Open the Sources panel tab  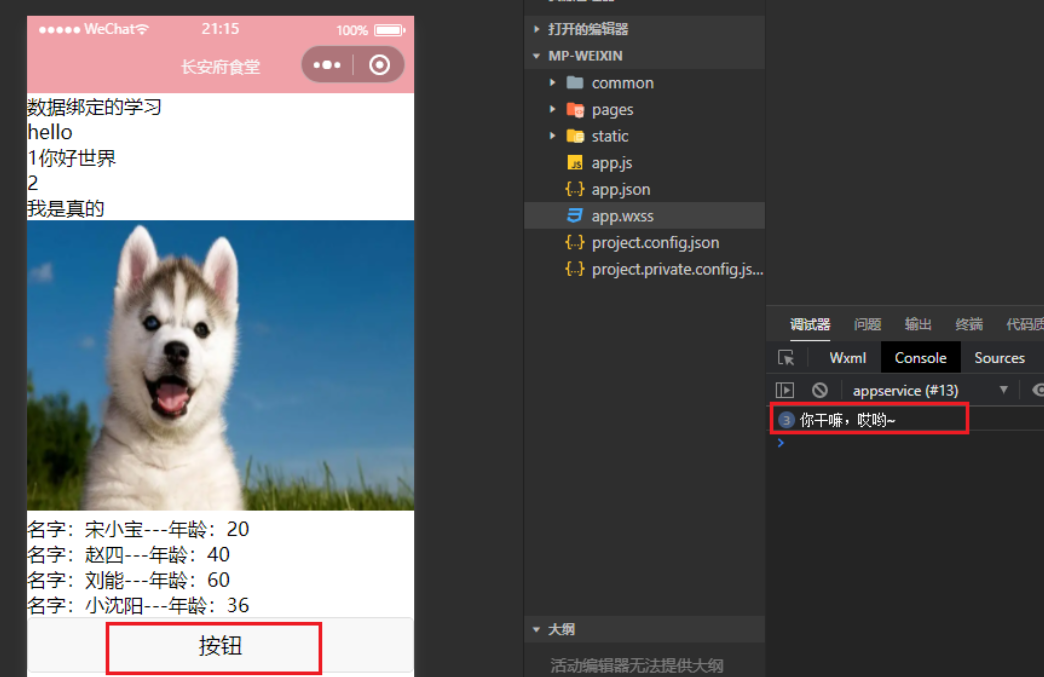[999, 357]
